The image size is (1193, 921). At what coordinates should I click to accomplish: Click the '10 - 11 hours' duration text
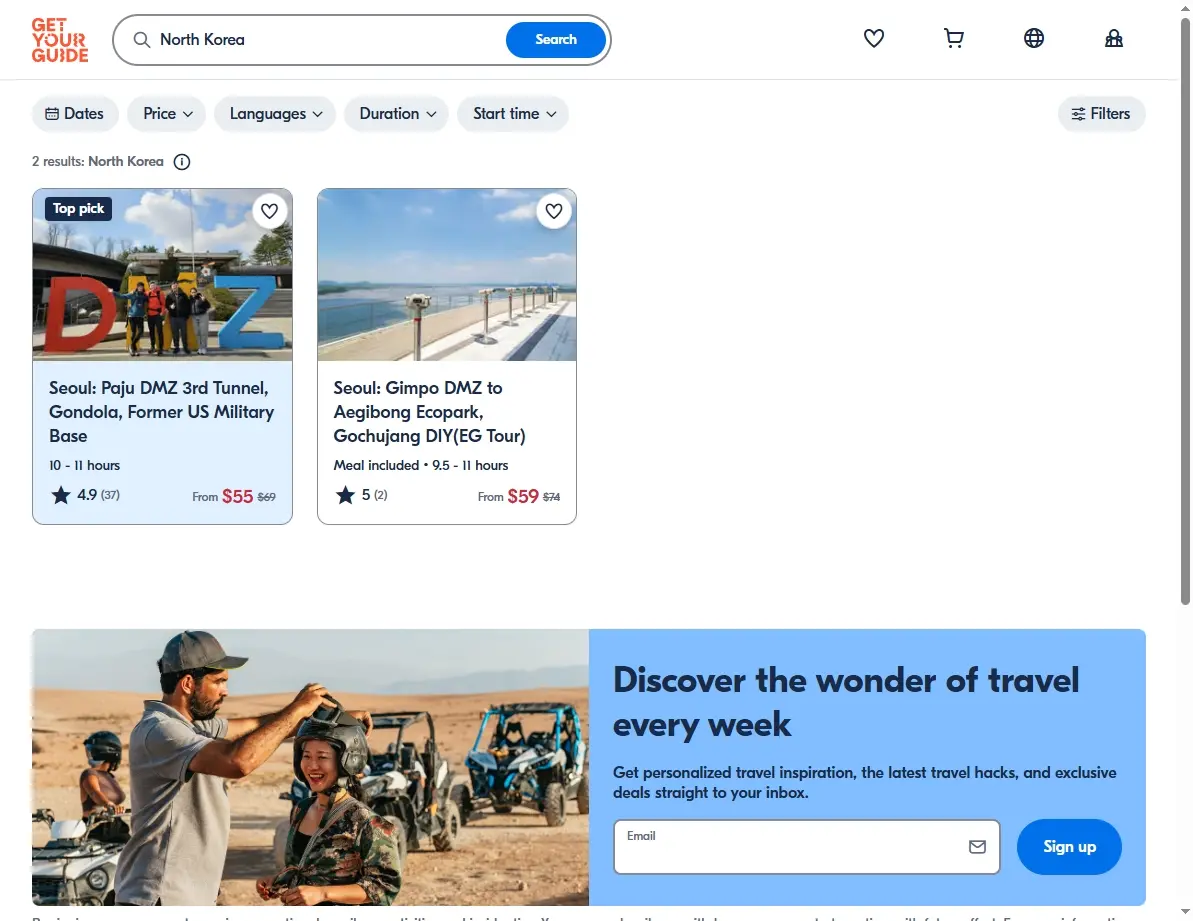pyautogui.click(x=84, y=465)
